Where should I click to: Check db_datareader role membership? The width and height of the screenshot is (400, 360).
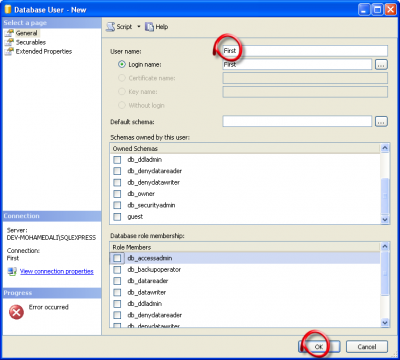click(x=117, y=281)
